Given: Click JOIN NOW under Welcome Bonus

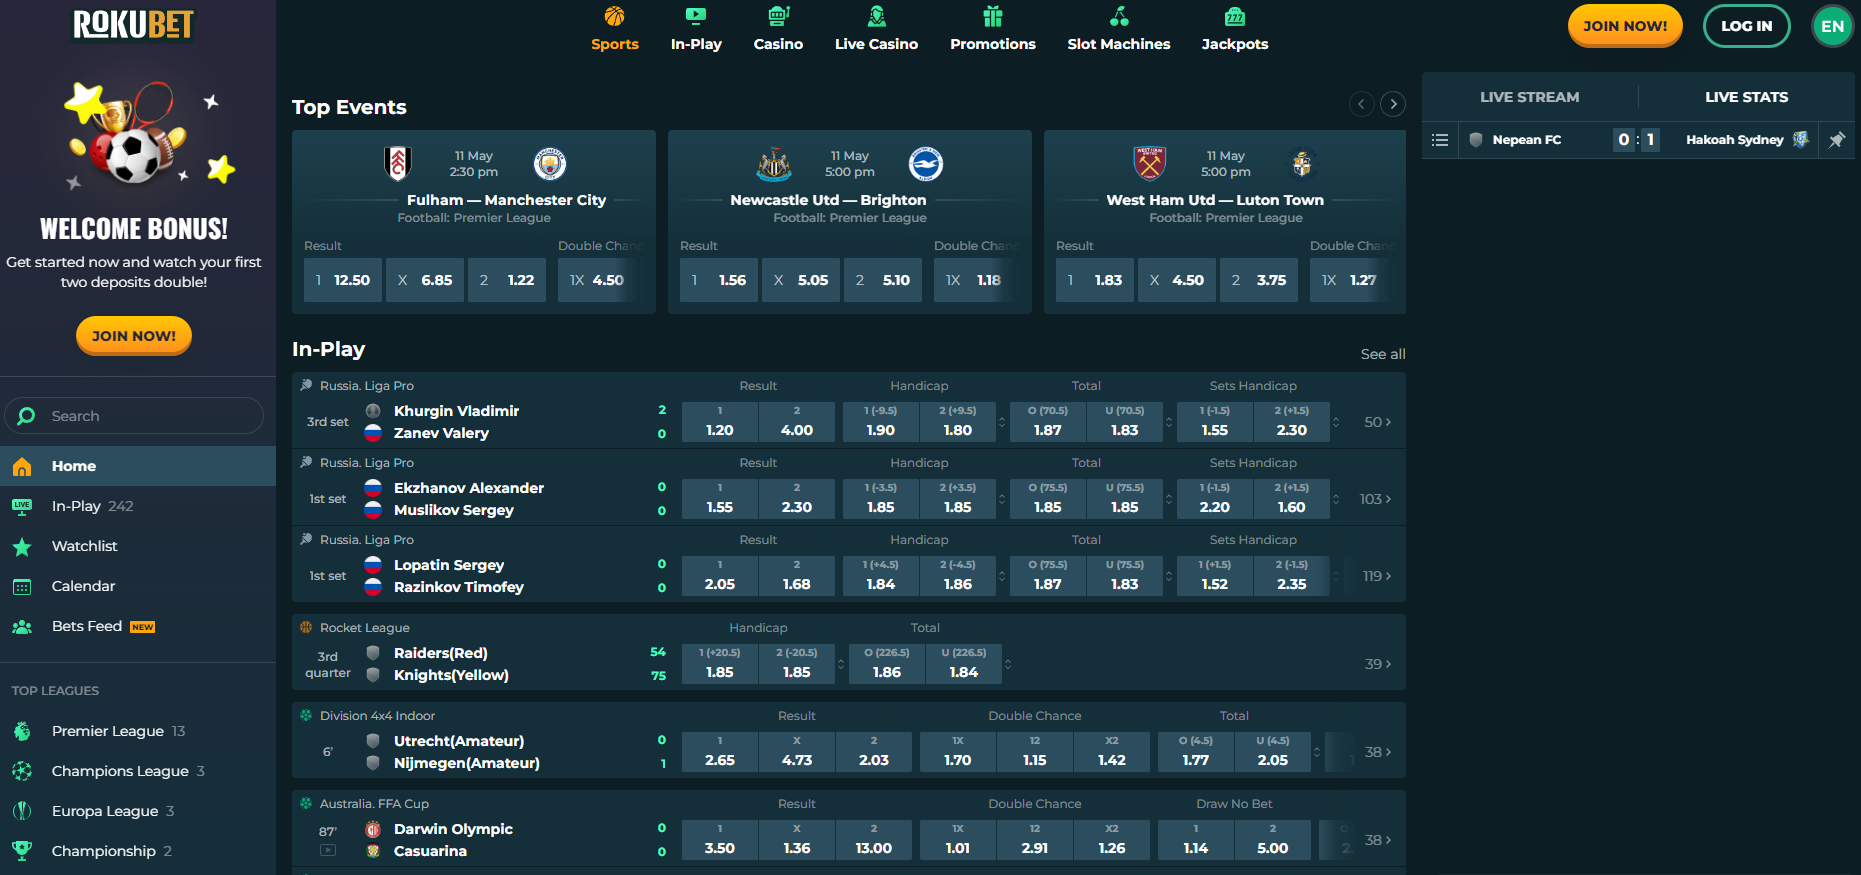Looking at the screenshot, I should pyautogui.click(x=134, y=336).
